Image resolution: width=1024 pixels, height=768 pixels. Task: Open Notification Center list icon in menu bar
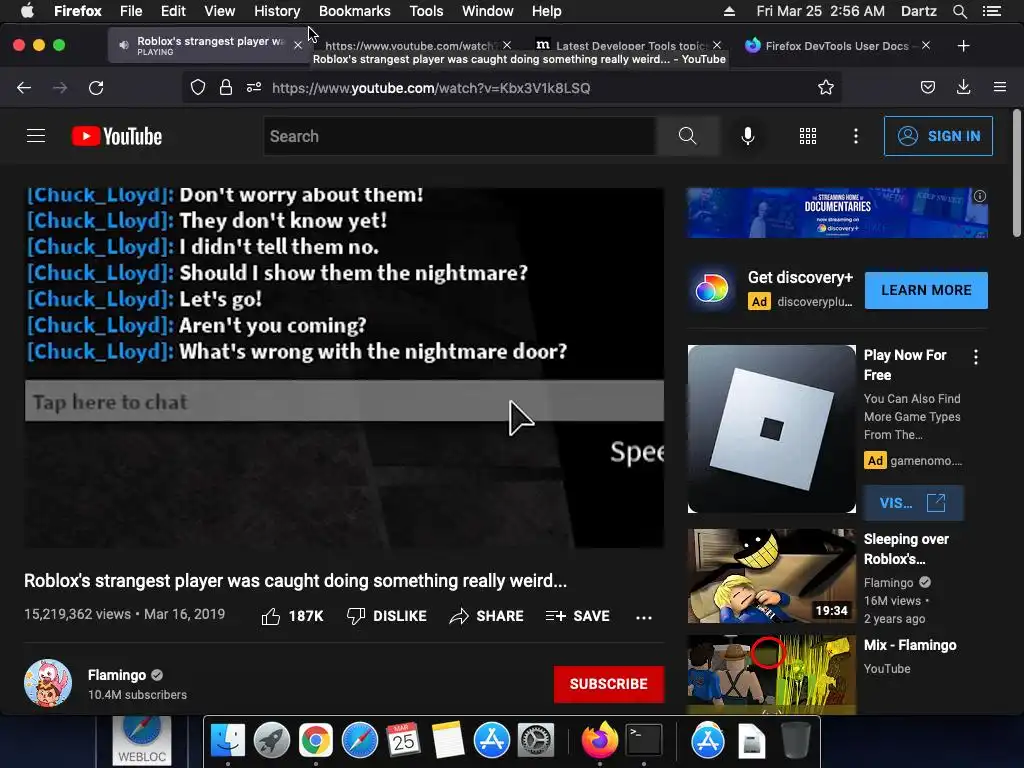pos(992,11)
